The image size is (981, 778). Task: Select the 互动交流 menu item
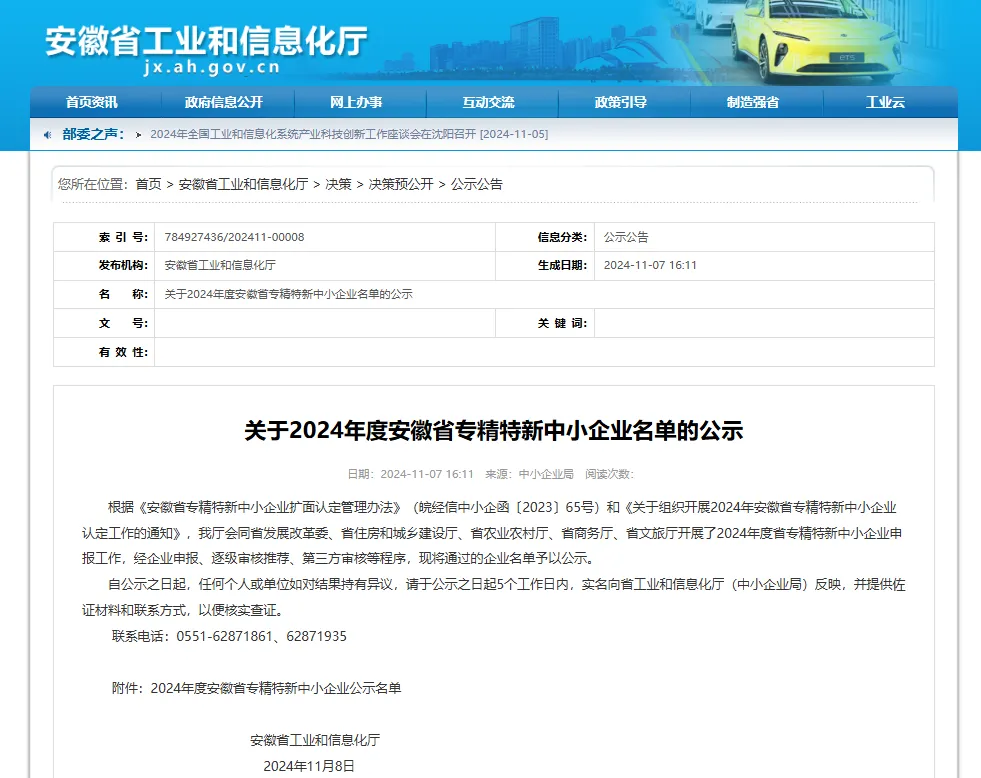point(490,101)
